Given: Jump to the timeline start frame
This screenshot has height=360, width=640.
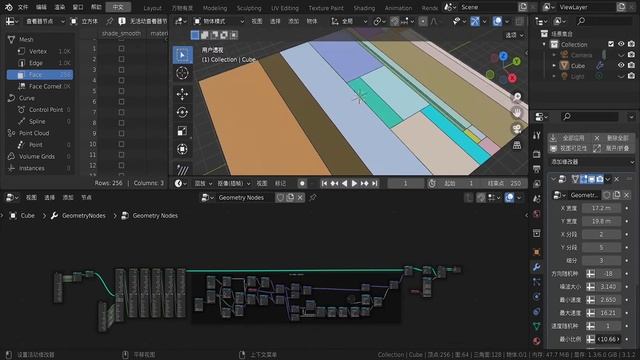Looking at the screenshot, I should coord(324,183).
